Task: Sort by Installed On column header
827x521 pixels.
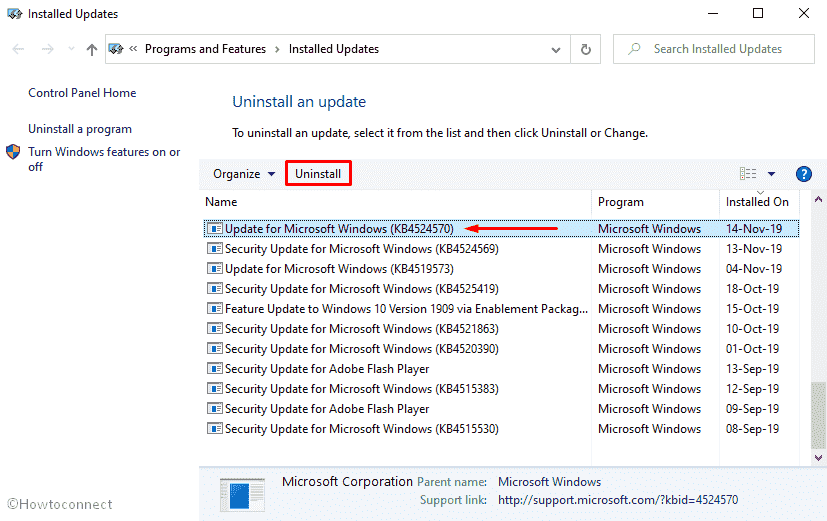Action: click(759, 202)
